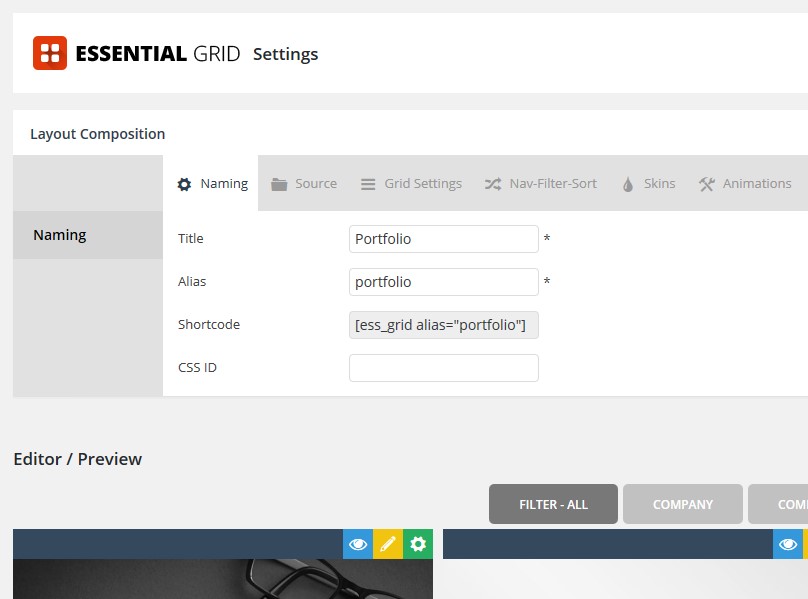Click the Layout Composition heading
Image resolution: width=808 pixels, height=599 pixels.
click(97, 134)
